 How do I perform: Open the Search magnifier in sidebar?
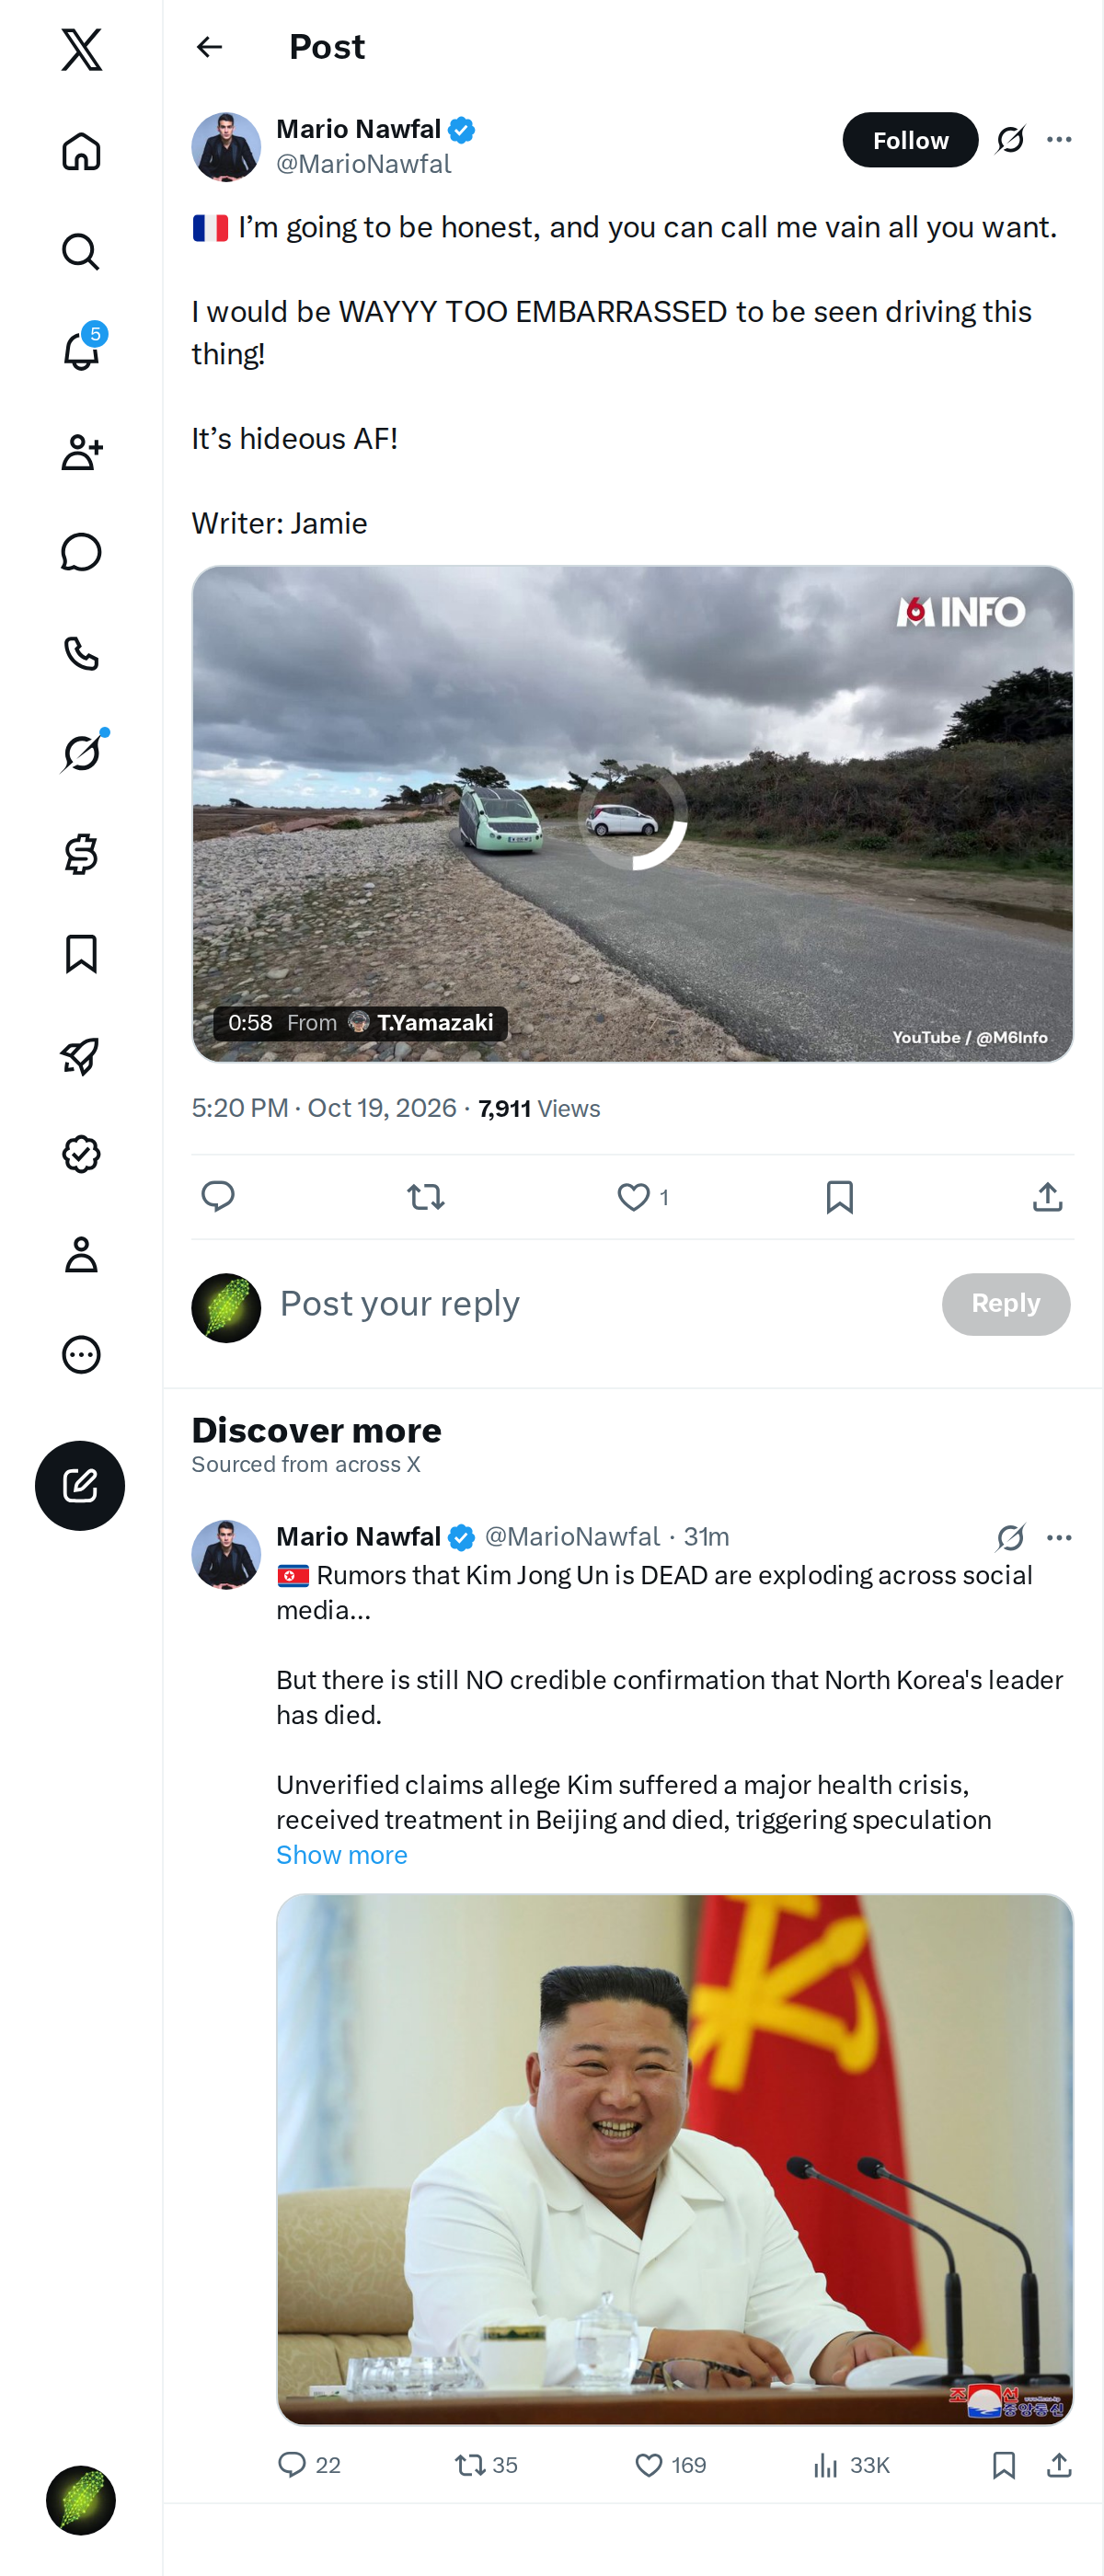(x=81, y=251)
